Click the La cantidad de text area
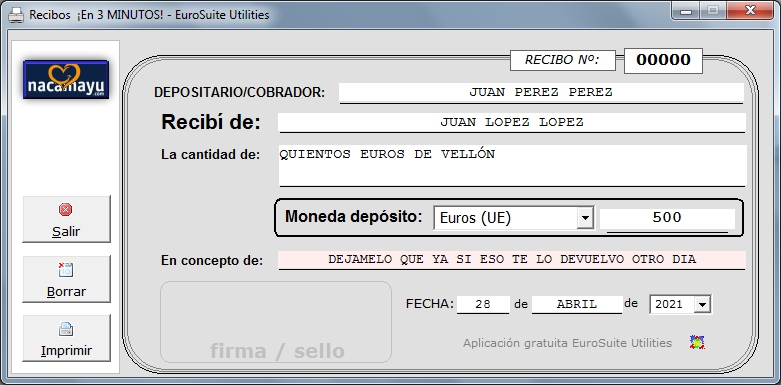 click(x=512, y=166)
